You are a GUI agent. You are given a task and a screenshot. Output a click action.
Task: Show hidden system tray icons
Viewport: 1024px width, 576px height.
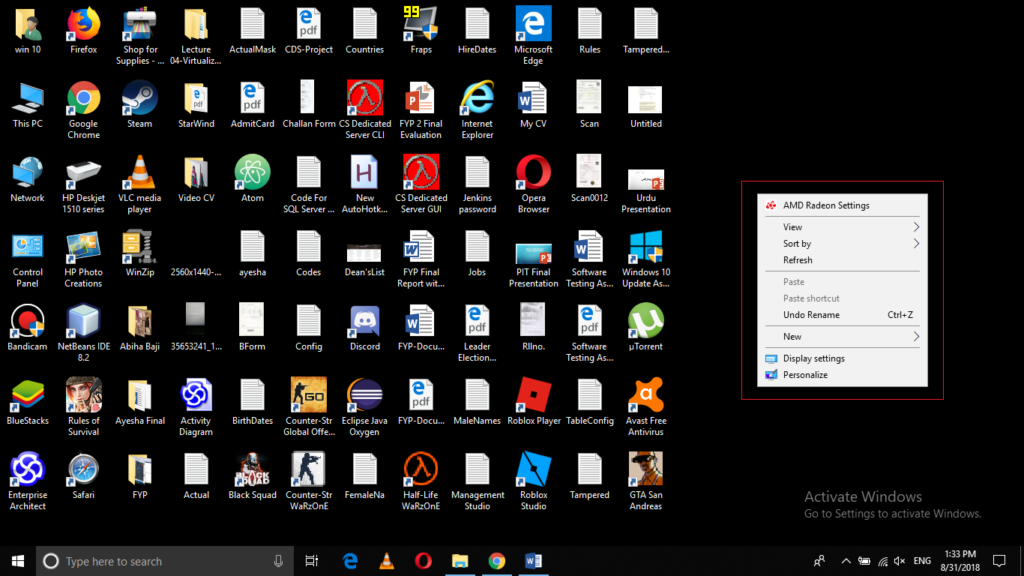[846, 561]
